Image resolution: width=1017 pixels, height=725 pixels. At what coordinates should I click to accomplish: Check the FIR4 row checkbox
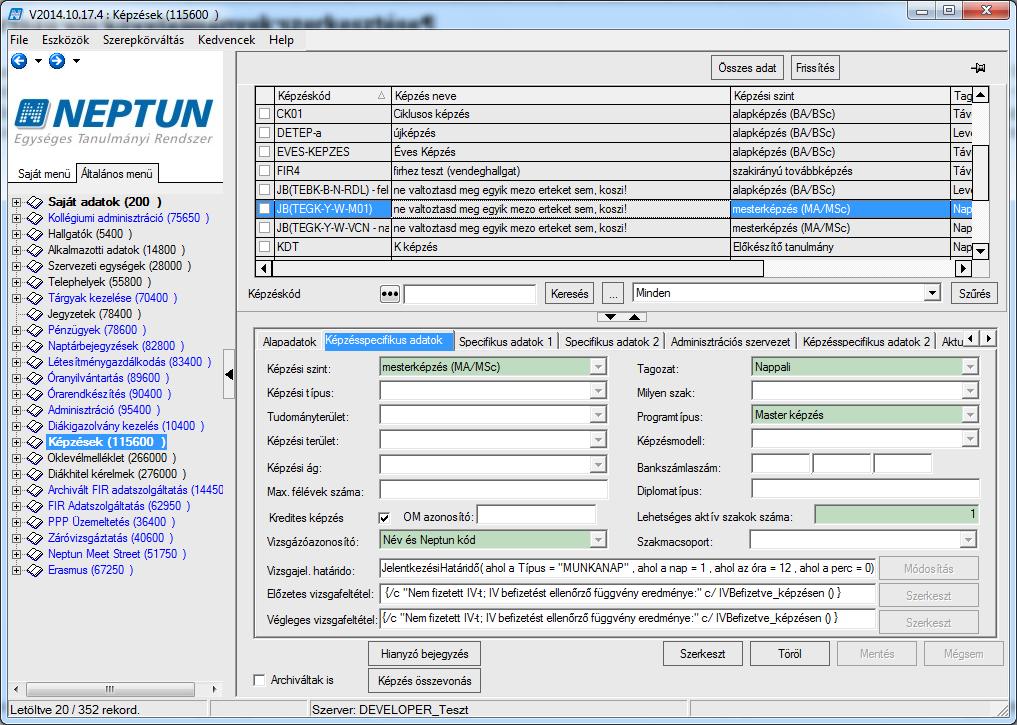(x=265, y=171)
